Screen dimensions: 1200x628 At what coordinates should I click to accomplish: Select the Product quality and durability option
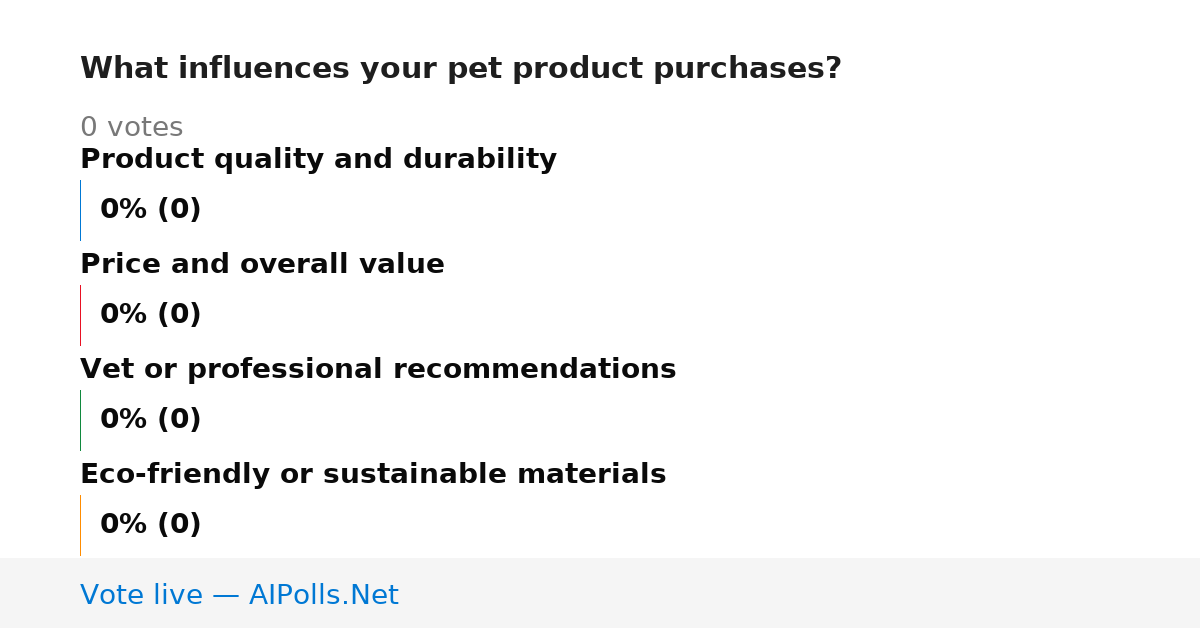click(x=318, y=160)
